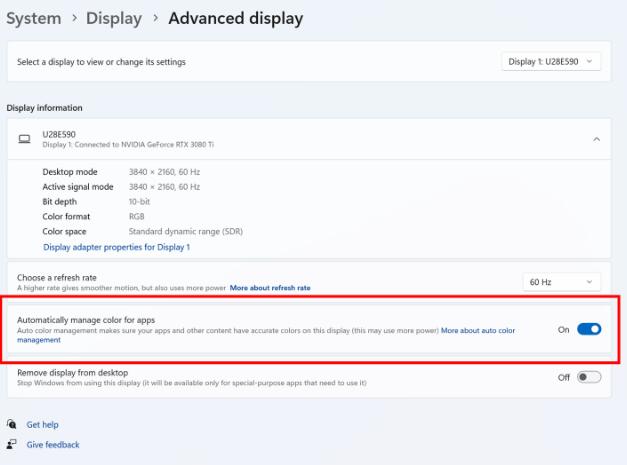Open the 60 Hz refresh rate dropdown
The height and width of the screenshot is (465, 627).
point(562,282)
